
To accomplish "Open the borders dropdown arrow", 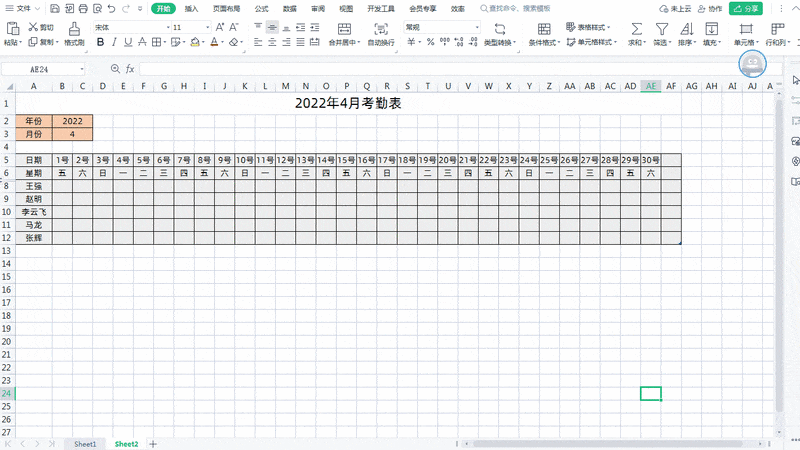I will 165,42.
